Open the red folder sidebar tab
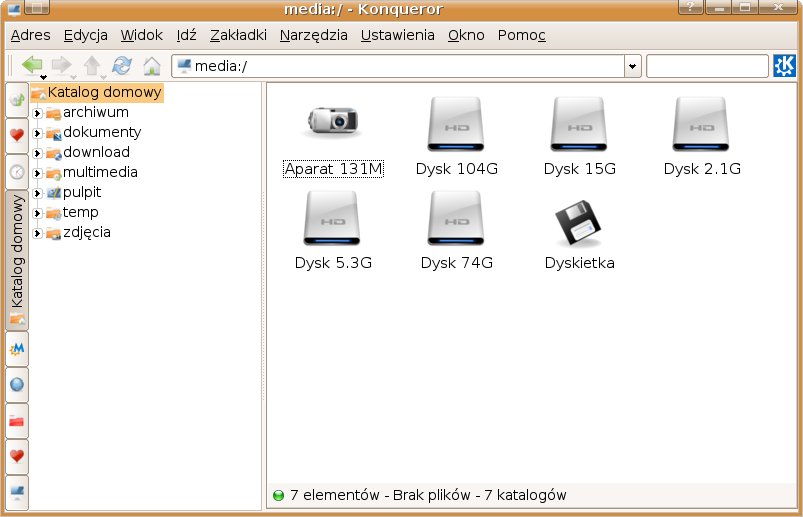Viewport: 803px width, 517px height. point(17,421)
